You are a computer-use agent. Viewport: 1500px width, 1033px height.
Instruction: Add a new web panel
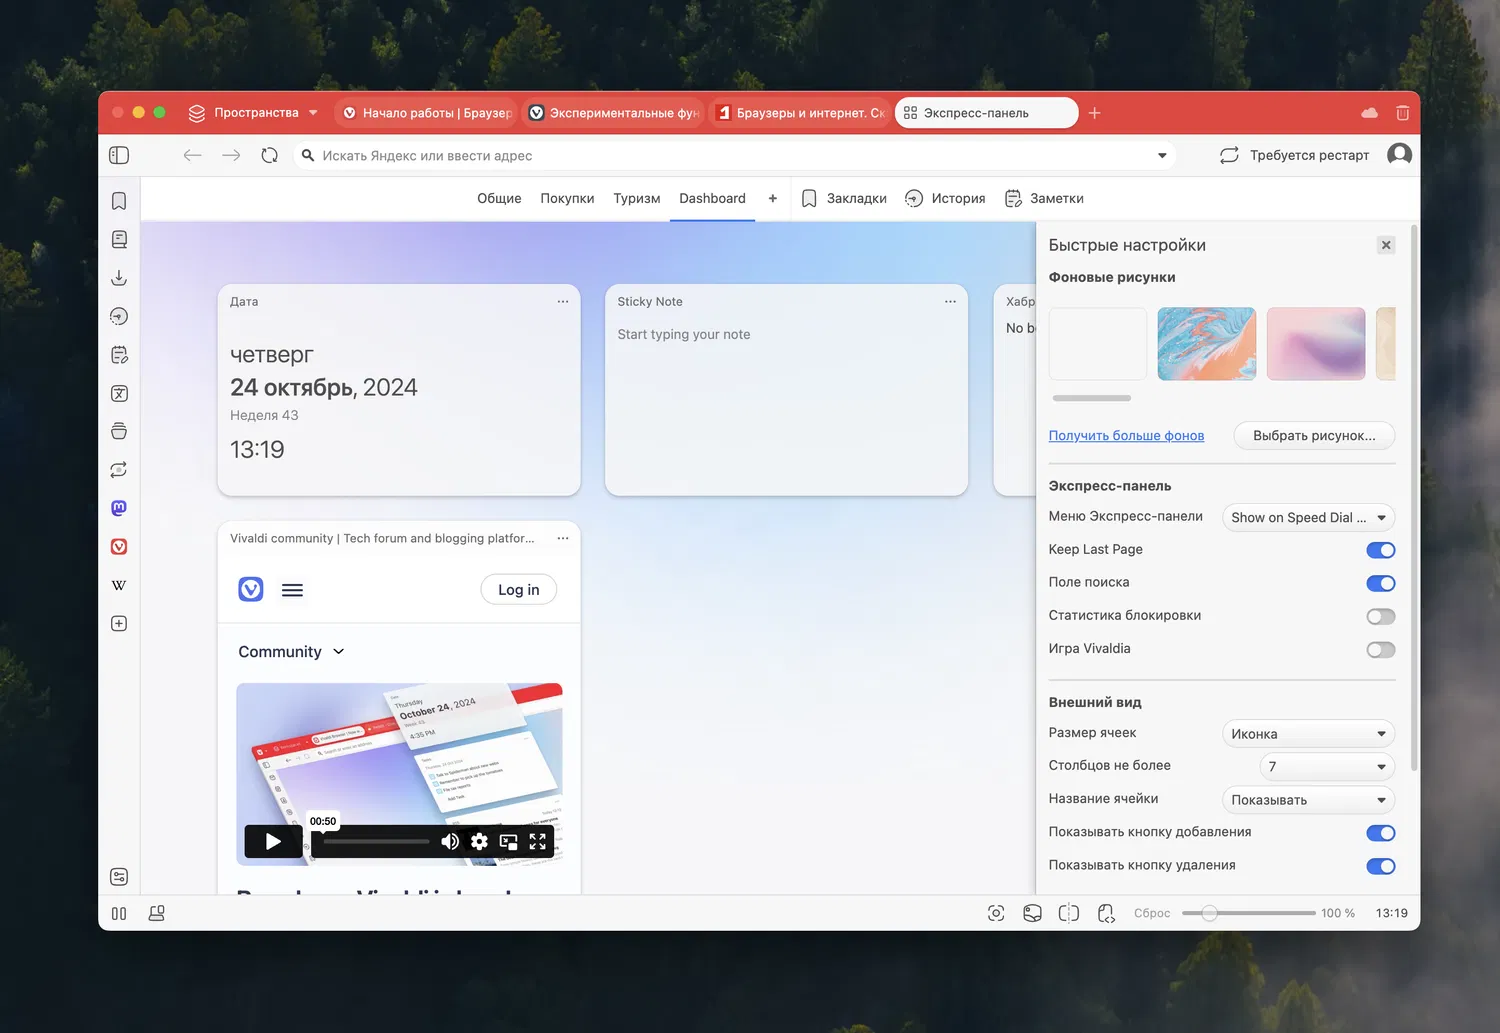pos(119,623)
